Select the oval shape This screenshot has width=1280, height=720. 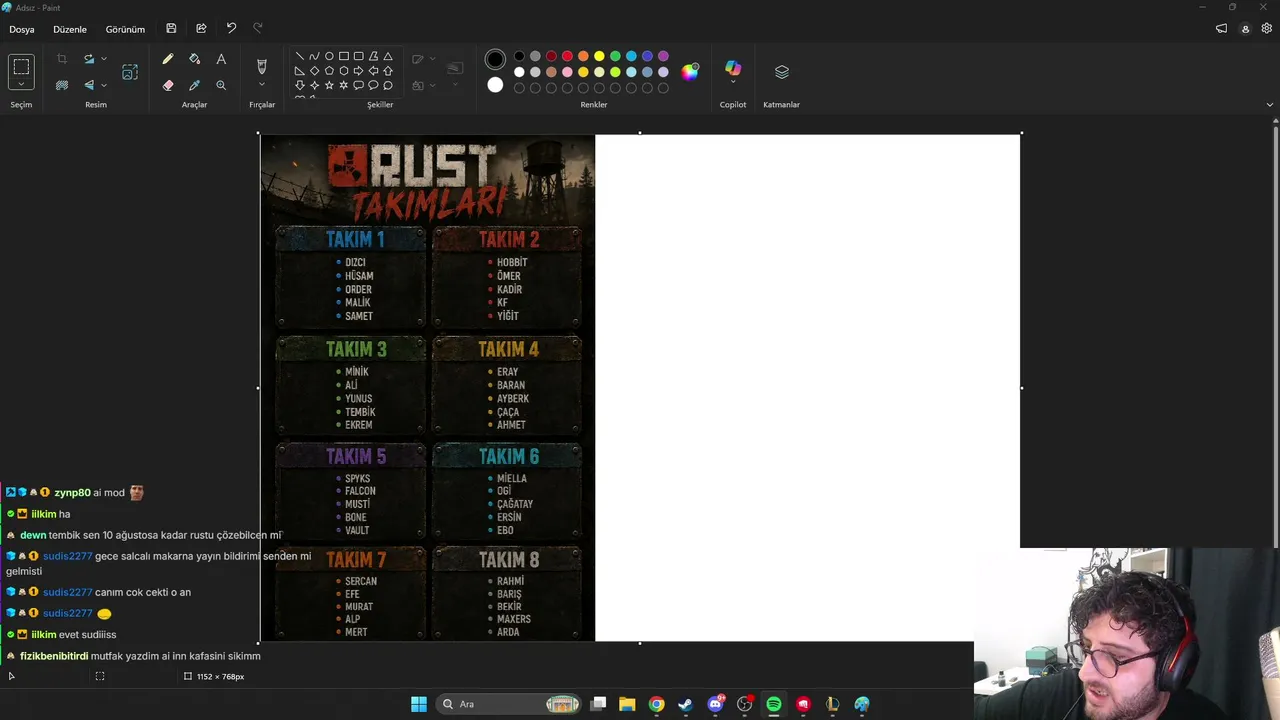(329, 57)
